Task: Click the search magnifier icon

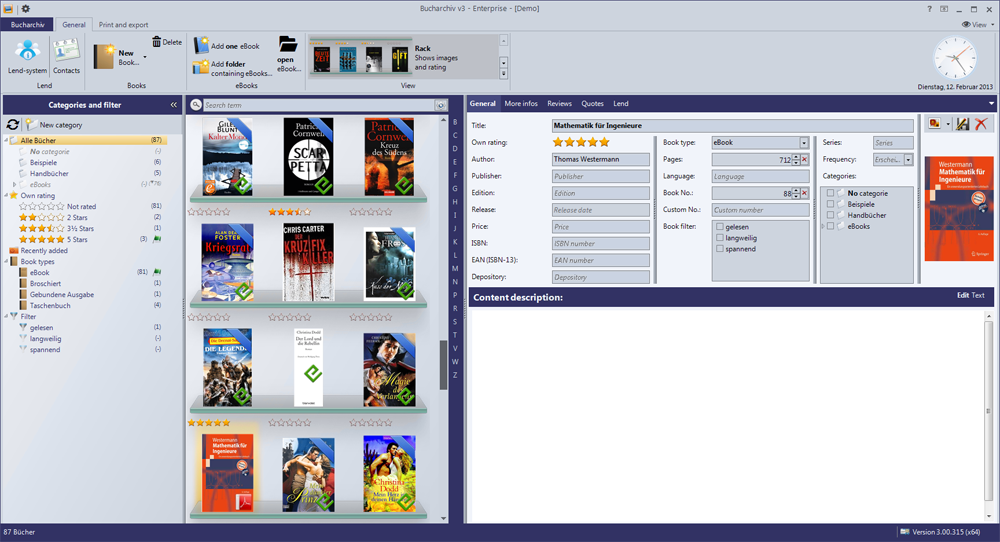Action: [x=196, y=105]
